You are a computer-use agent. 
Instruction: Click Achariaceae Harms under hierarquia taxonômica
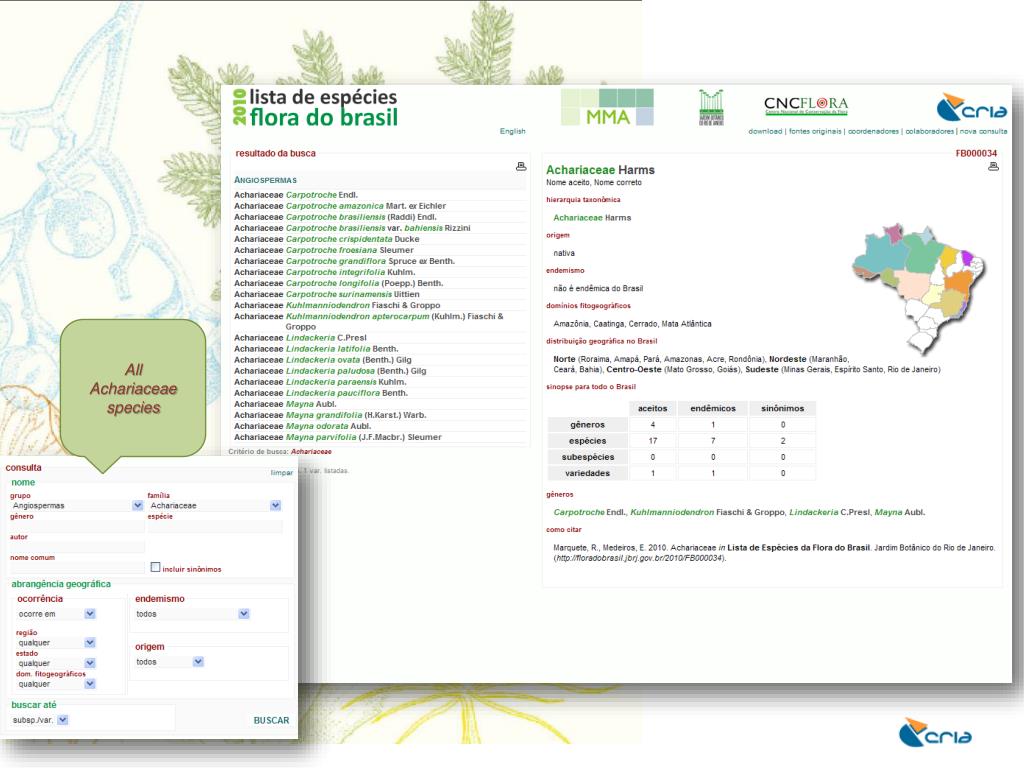[x=592, y=217]
